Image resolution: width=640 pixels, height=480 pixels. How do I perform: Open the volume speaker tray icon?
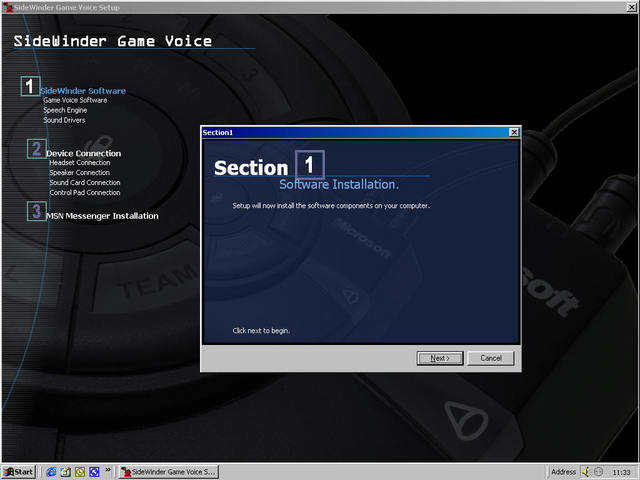pyautogui.click(x=587, y=472)
